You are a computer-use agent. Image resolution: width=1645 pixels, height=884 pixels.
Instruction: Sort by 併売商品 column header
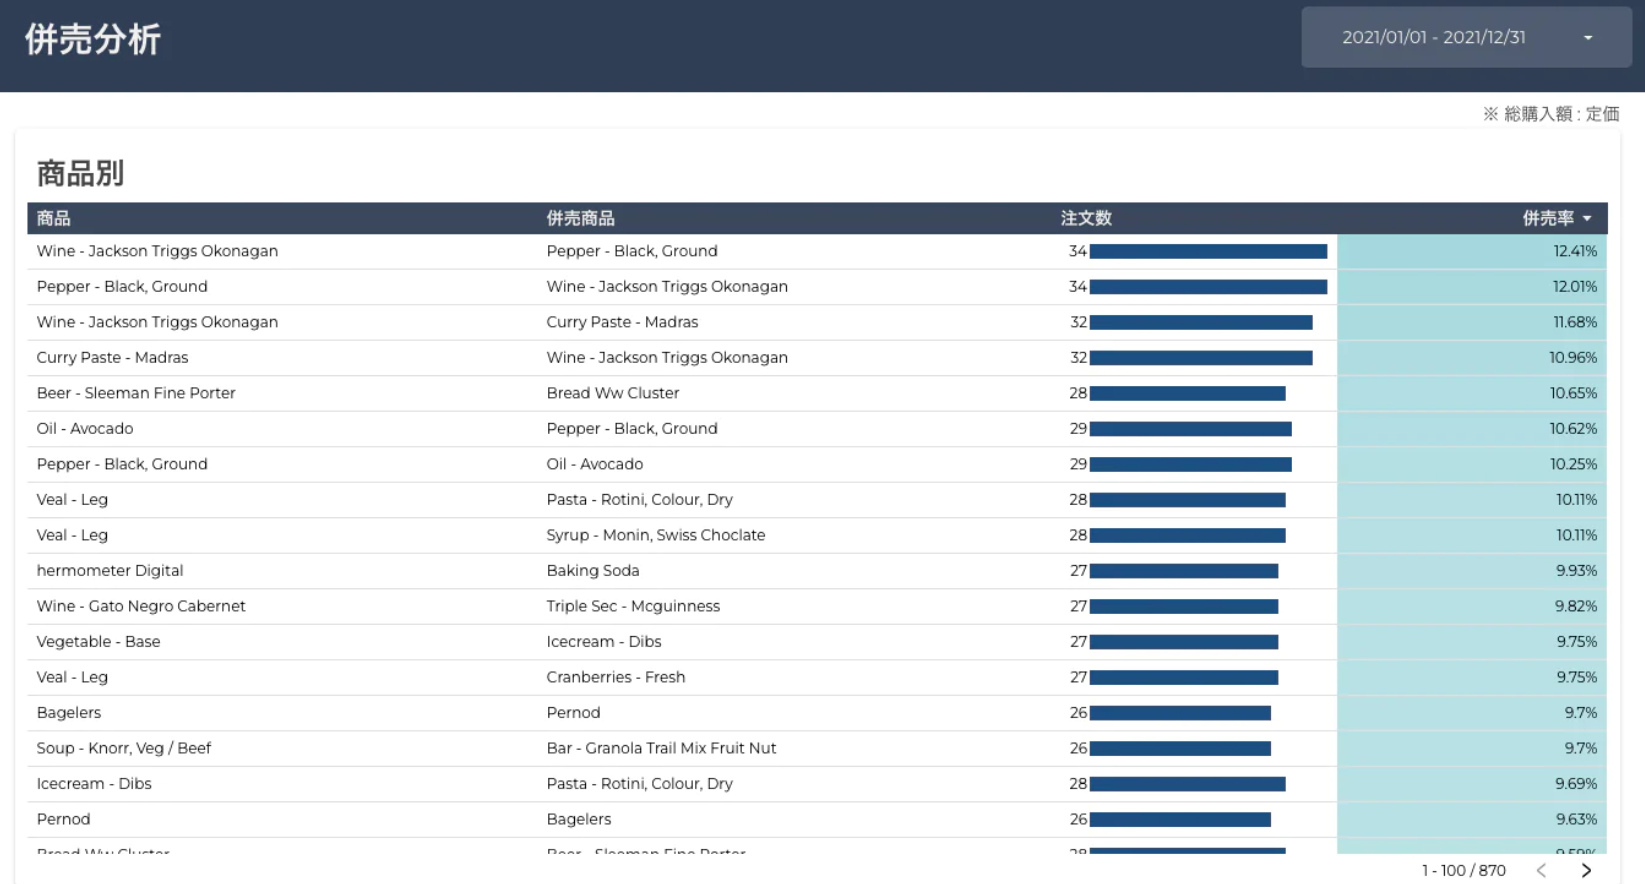(580, 218)
